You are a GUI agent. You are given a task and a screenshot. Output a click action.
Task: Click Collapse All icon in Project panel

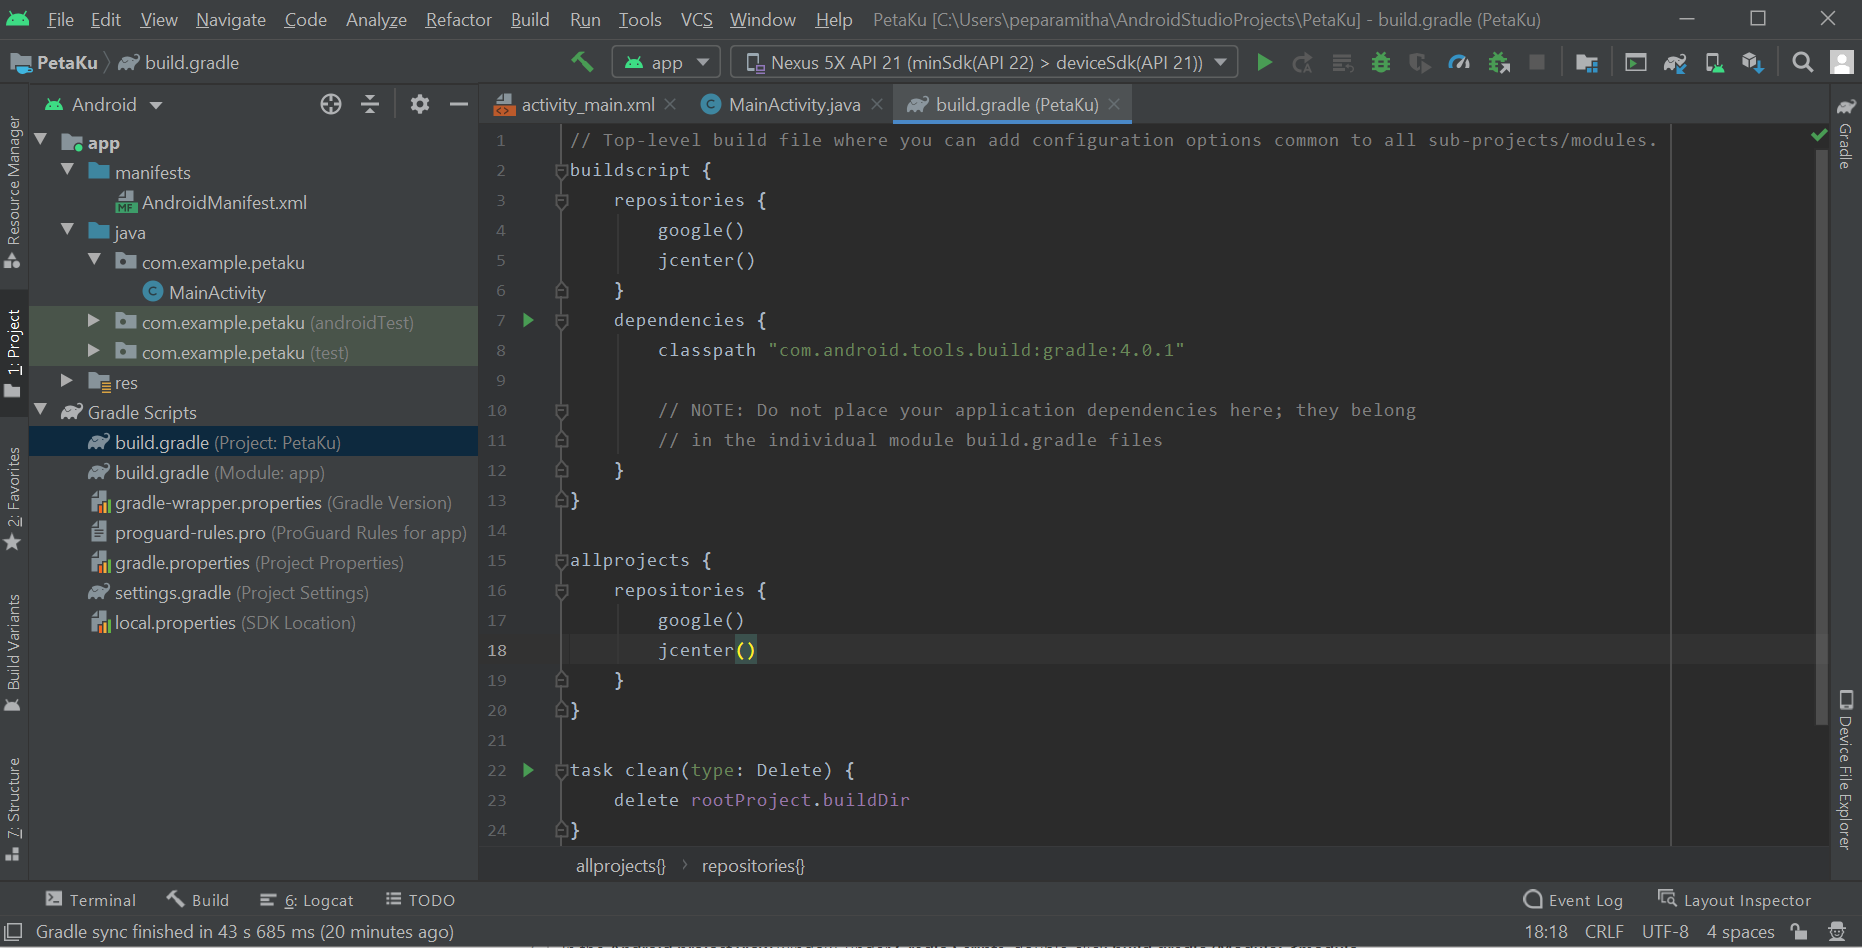tap(370, 104)
